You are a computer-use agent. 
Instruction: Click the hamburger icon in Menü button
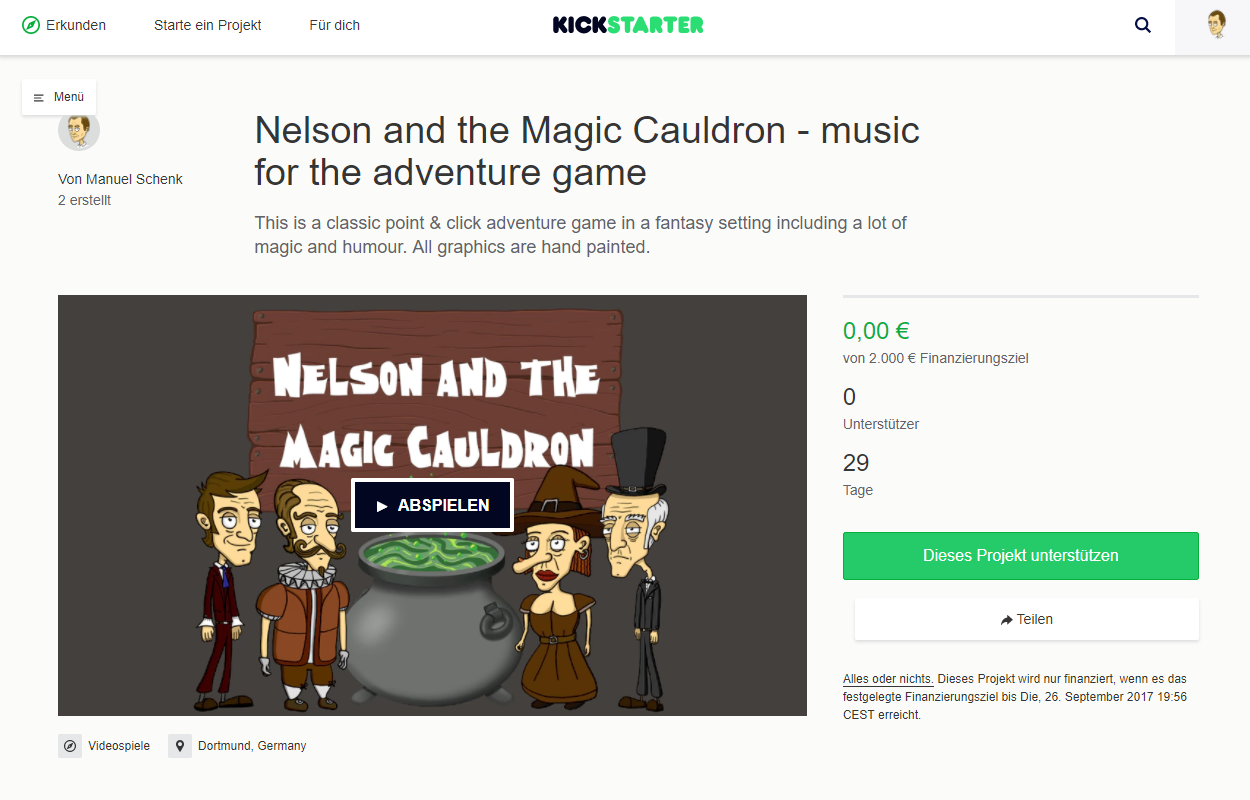[x=39, y=98]
